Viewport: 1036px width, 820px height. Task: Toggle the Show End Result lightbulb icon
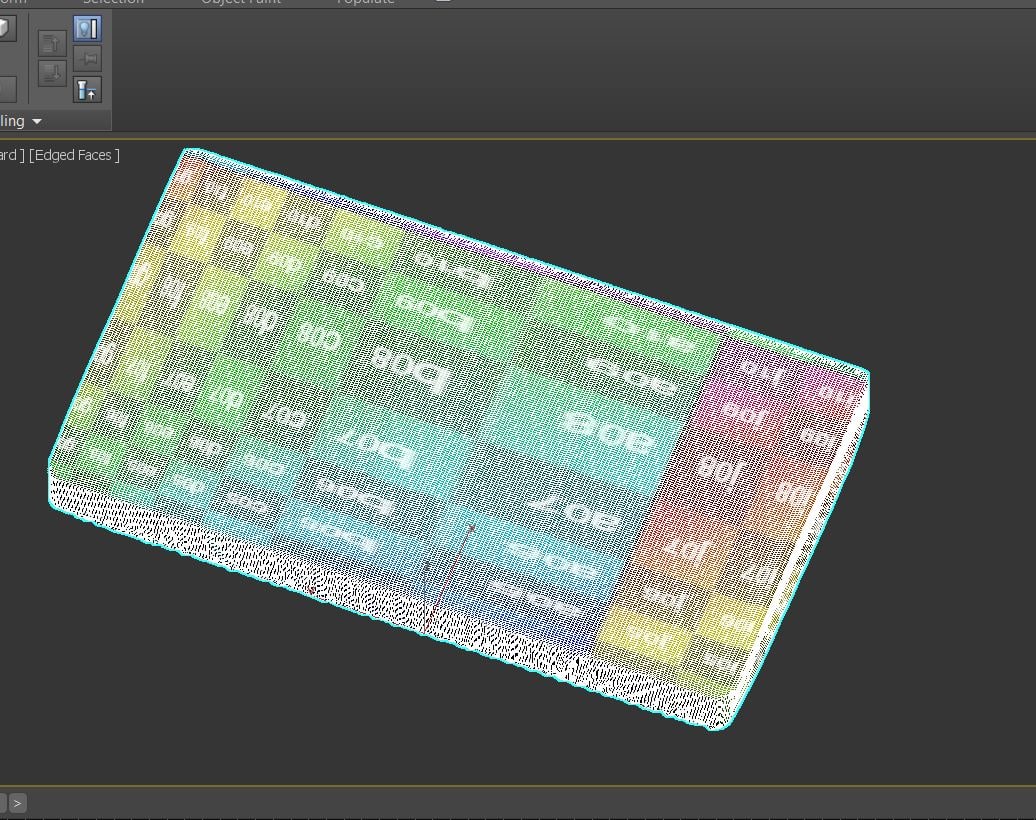(87, 28)
